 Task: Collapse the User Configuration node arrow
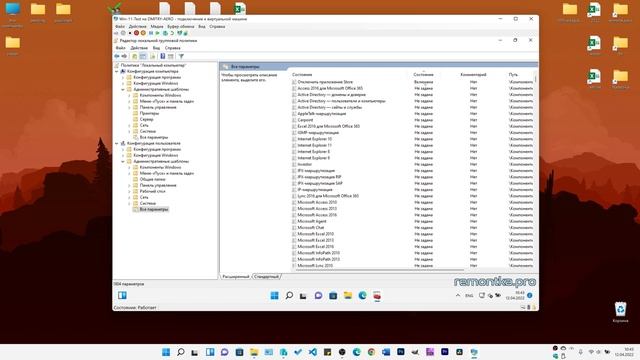pyautogui.click(x=117, y=143)
